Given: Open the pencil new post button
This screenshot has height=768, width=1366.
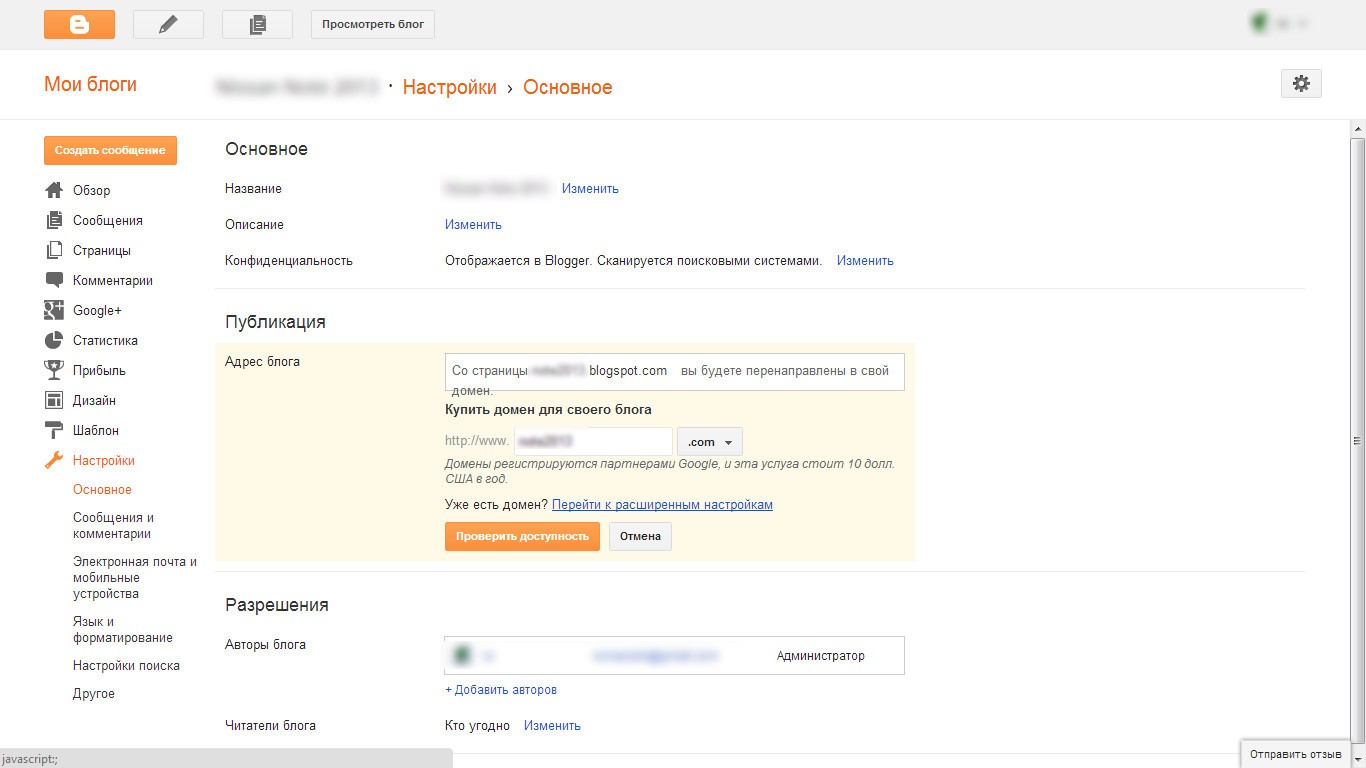Looking at the screenshot, I should click(x=168, y=24).
